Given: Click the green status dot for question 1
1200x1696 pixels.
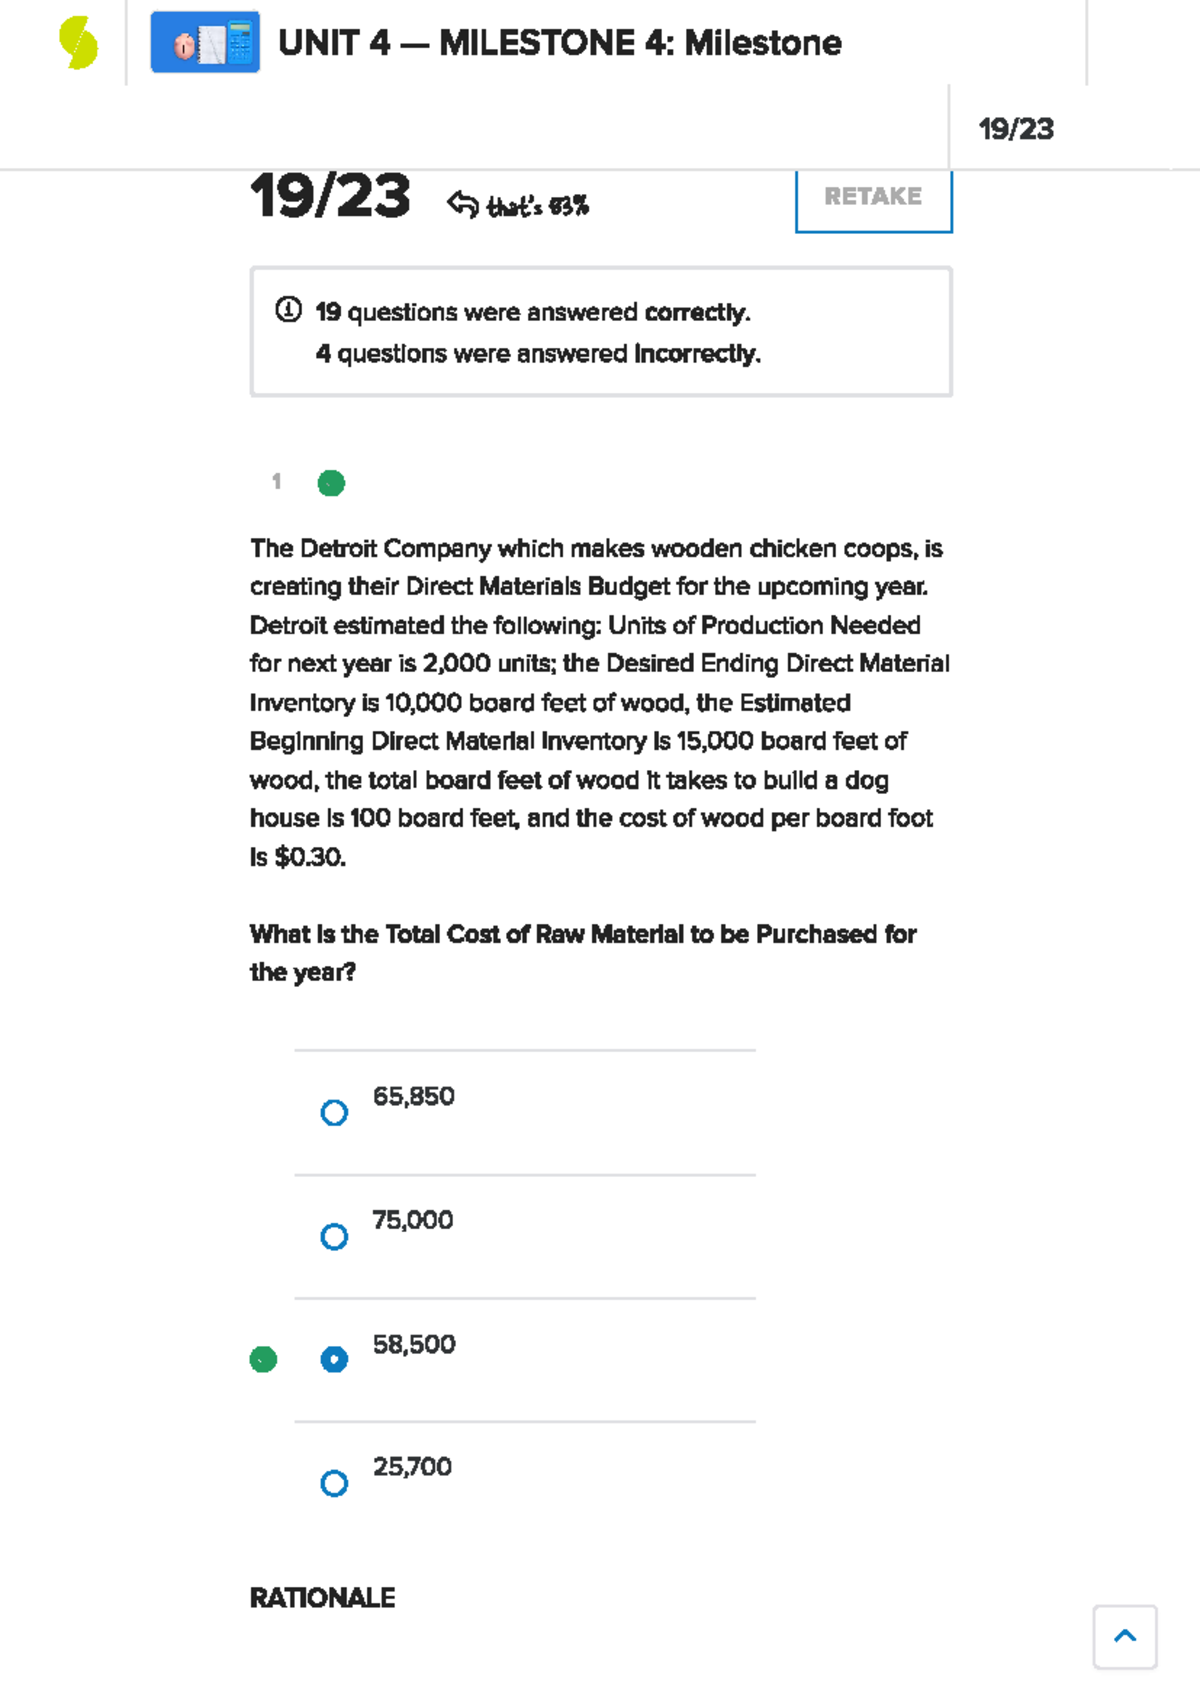Looking at the screenshot, I should pos(331,484).
